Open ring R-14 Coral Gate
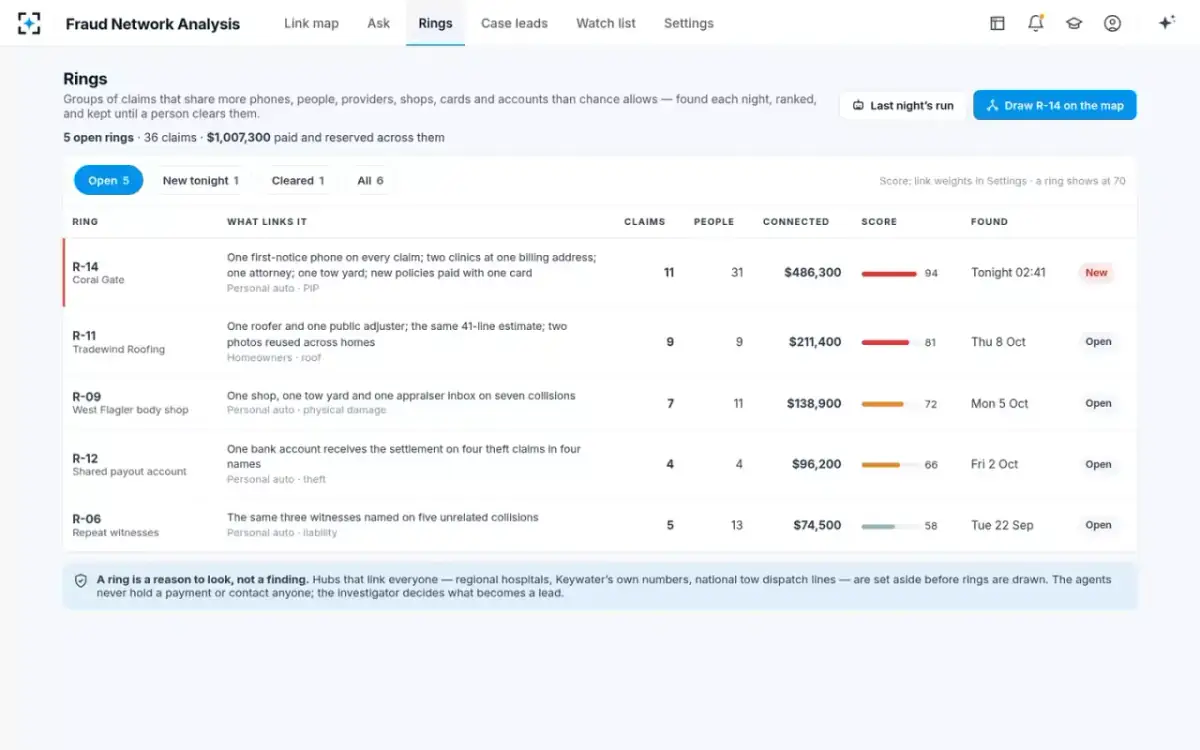 pos(600,272)
